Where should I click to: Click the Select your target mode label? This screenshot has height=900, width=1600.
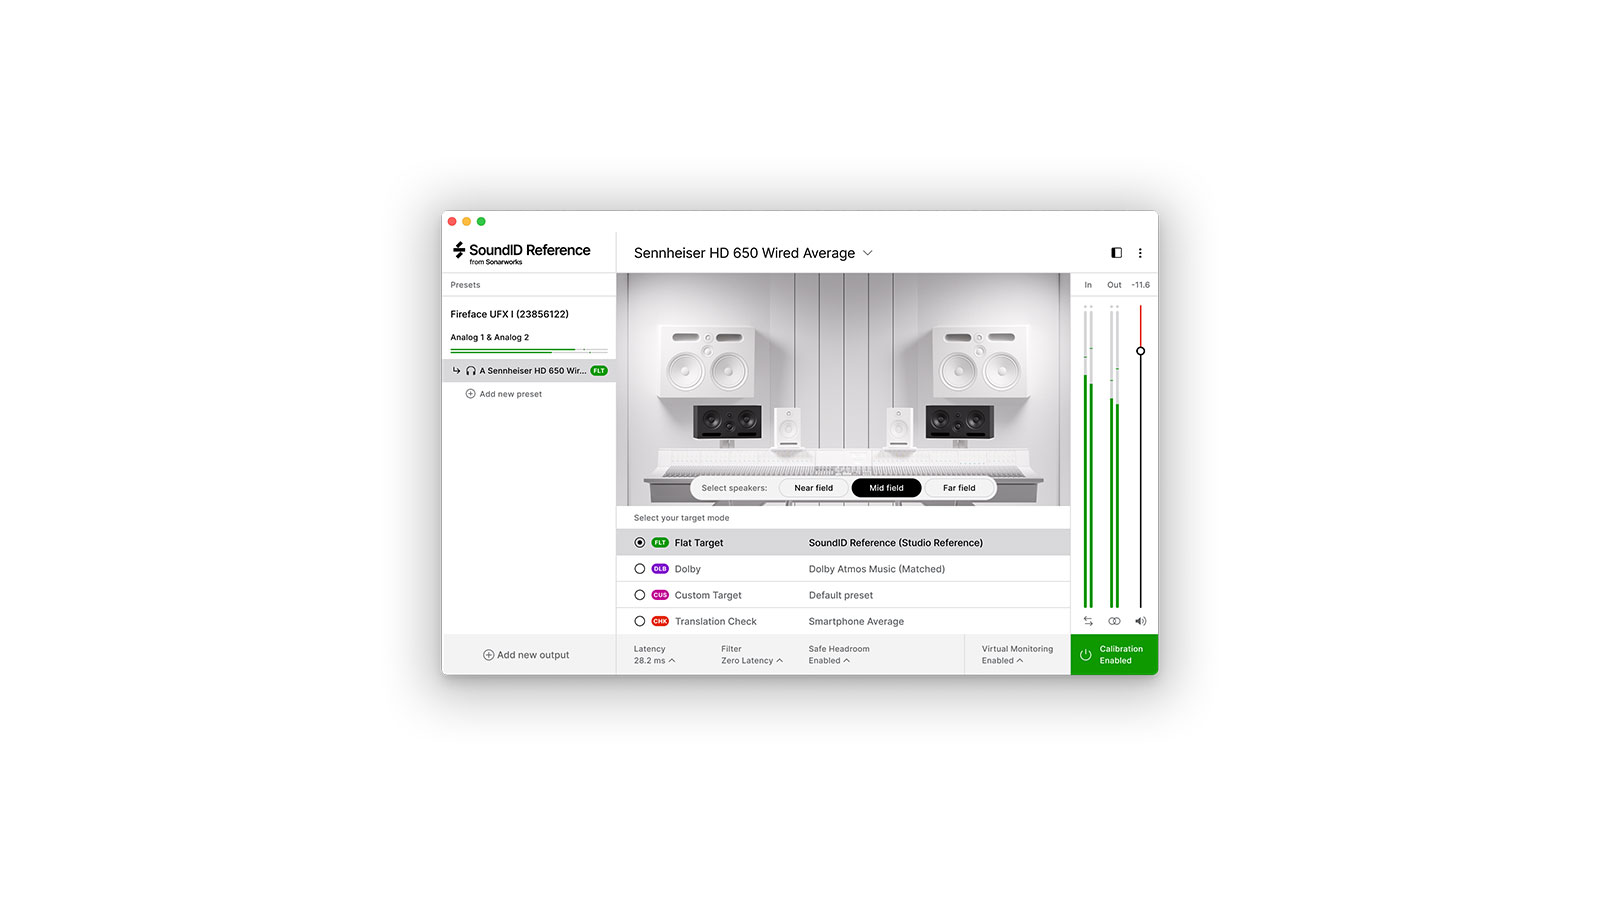click(x=681, y=518)
